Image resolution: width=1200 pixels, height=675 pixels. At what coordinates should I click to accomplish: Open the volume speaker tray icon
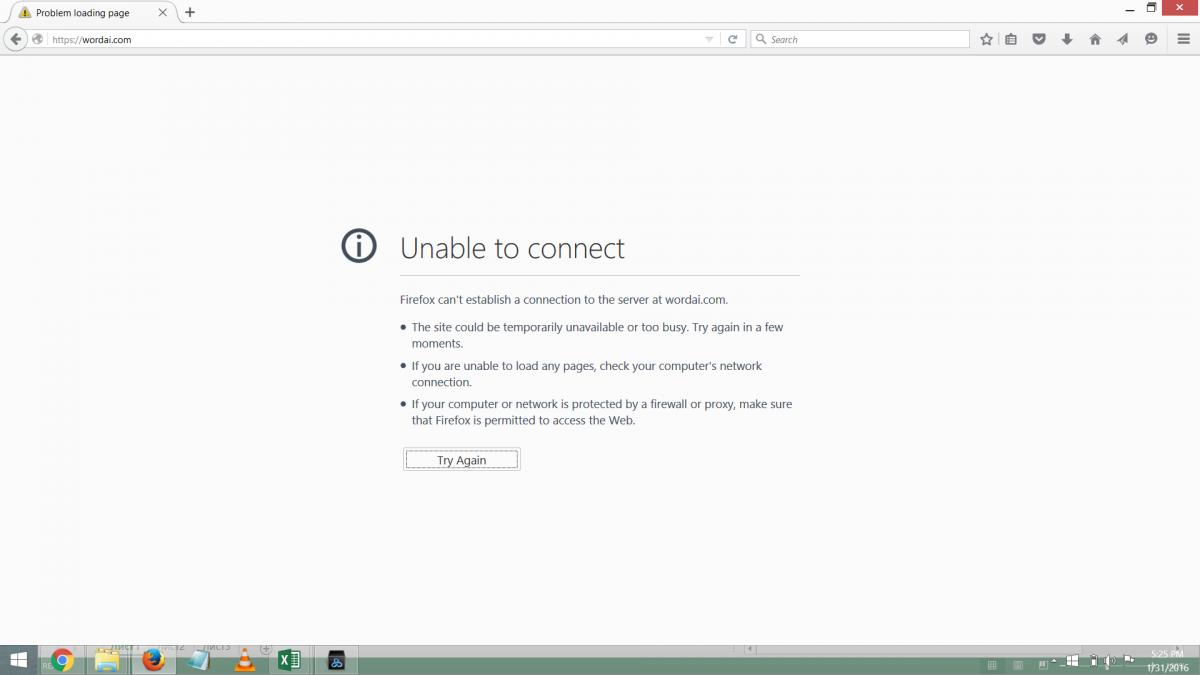(1110, 661)
